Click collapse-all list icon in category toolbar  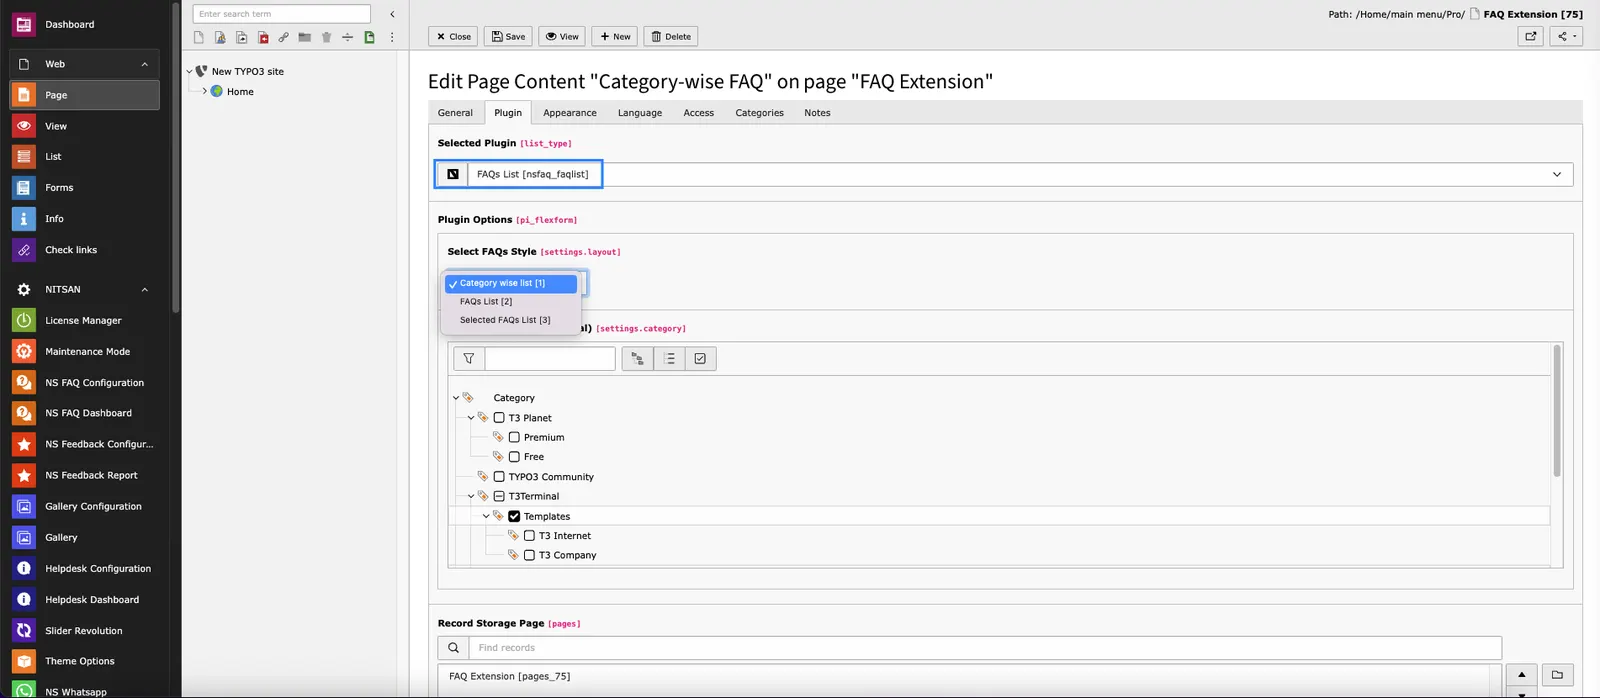(669, 358)
